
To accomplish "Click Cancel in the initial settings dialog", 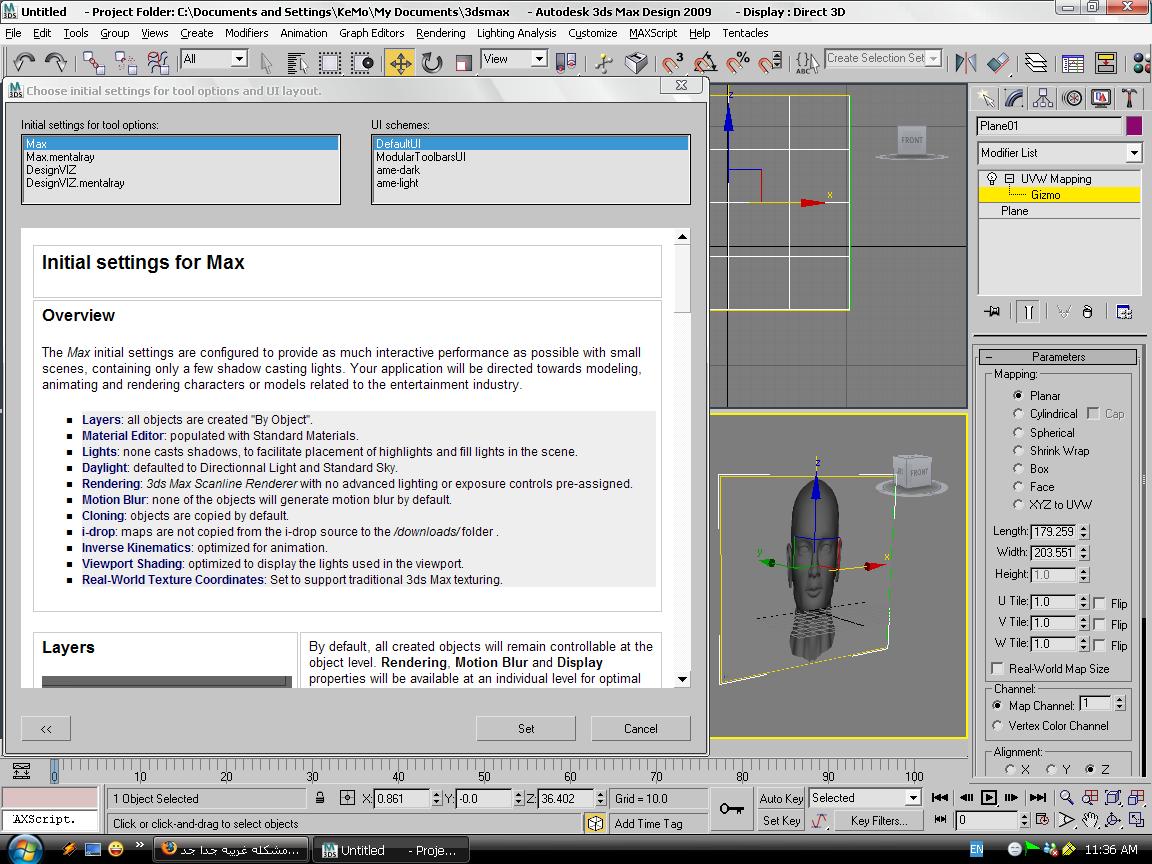I will point(641,729).
